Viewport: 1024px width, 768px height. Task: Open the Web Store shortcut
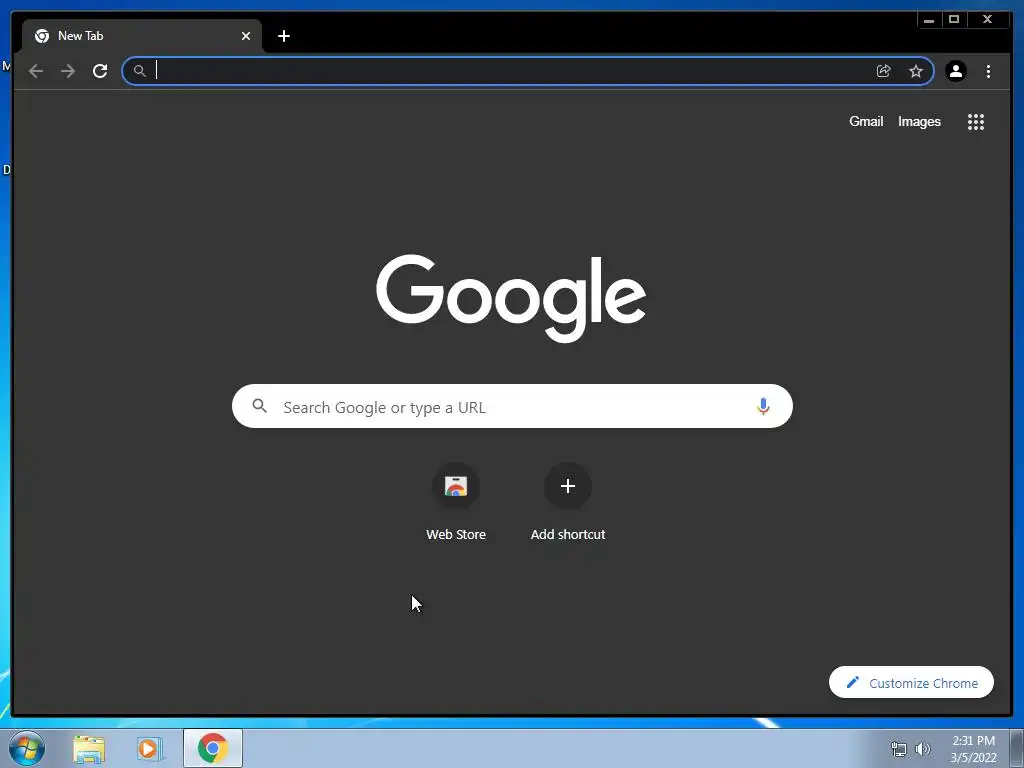tap(456, 502)
